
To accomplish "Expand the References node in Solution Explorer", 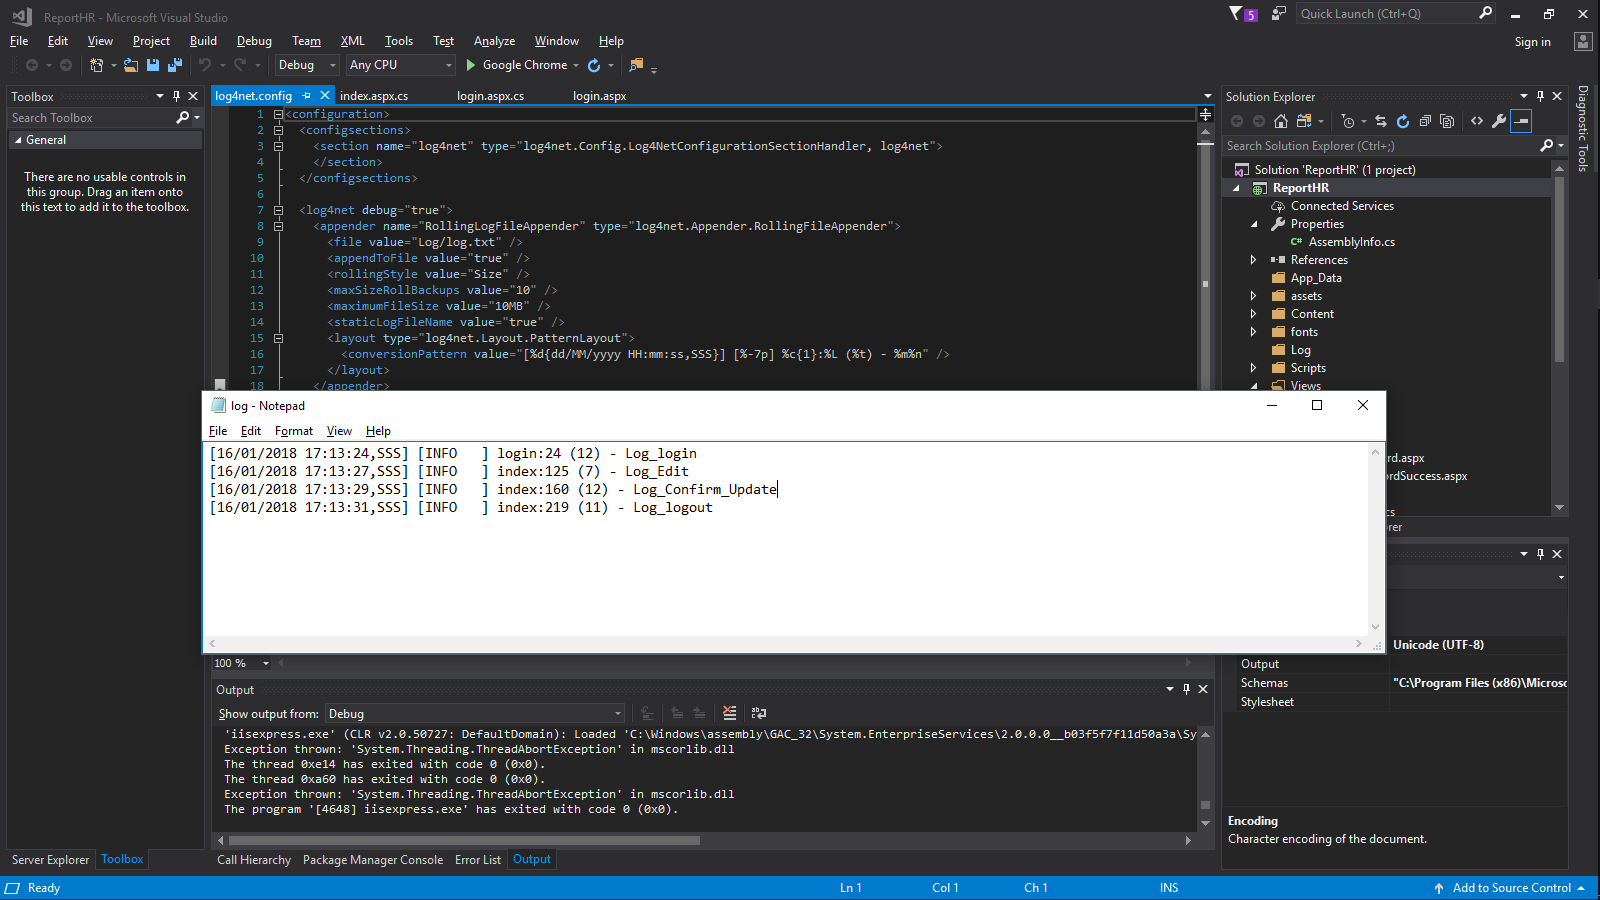I will coord(1253,260).
